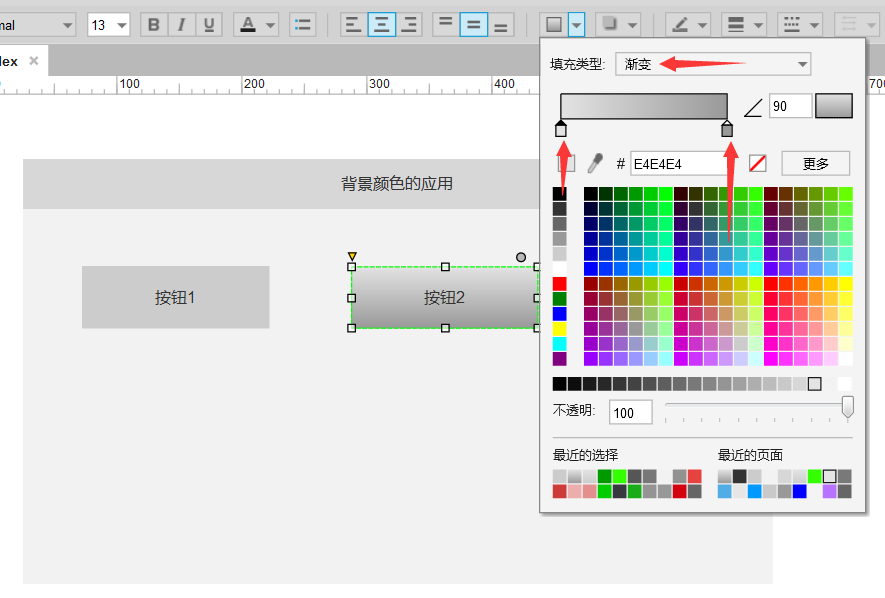
Task: Select the 按钮2 button widget
Action: point(444,297)
